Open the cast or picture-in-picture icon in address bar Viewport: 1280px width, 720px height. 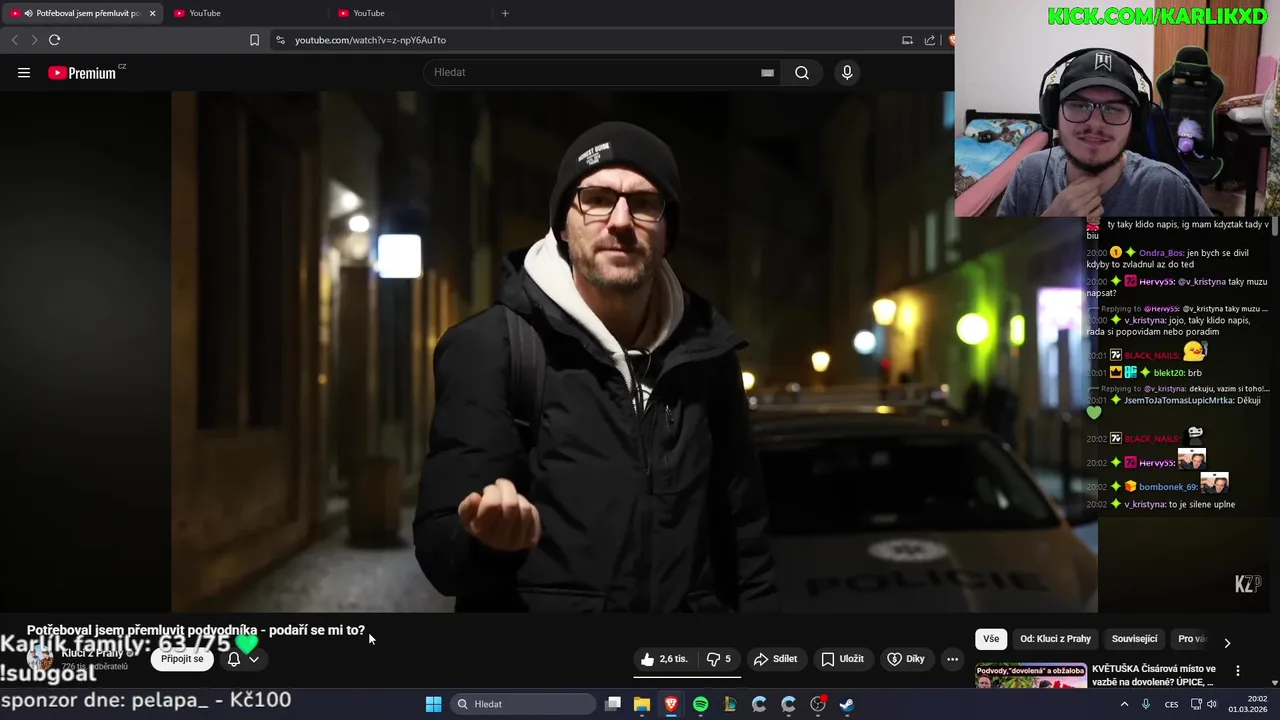pyautogui.click(x=907, y=40)
